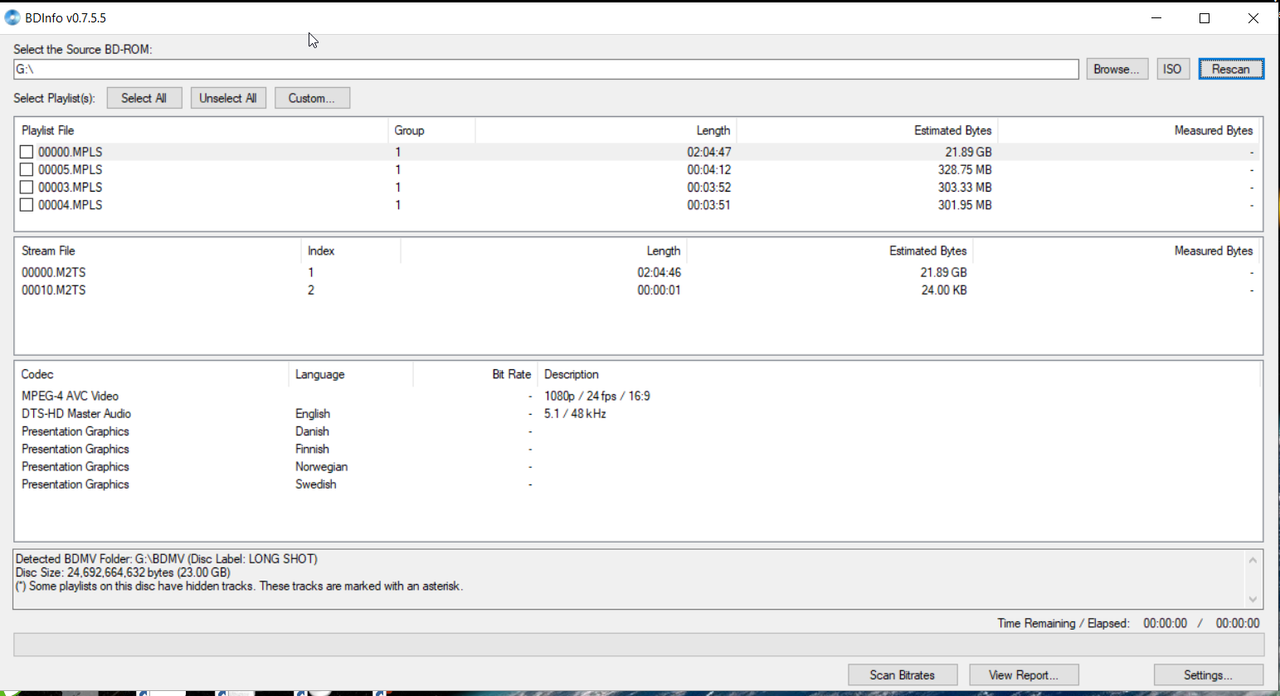Select the Swedish Presentation Graphics row
This screenshot has height=696, width=1280.
coord(638,484)
